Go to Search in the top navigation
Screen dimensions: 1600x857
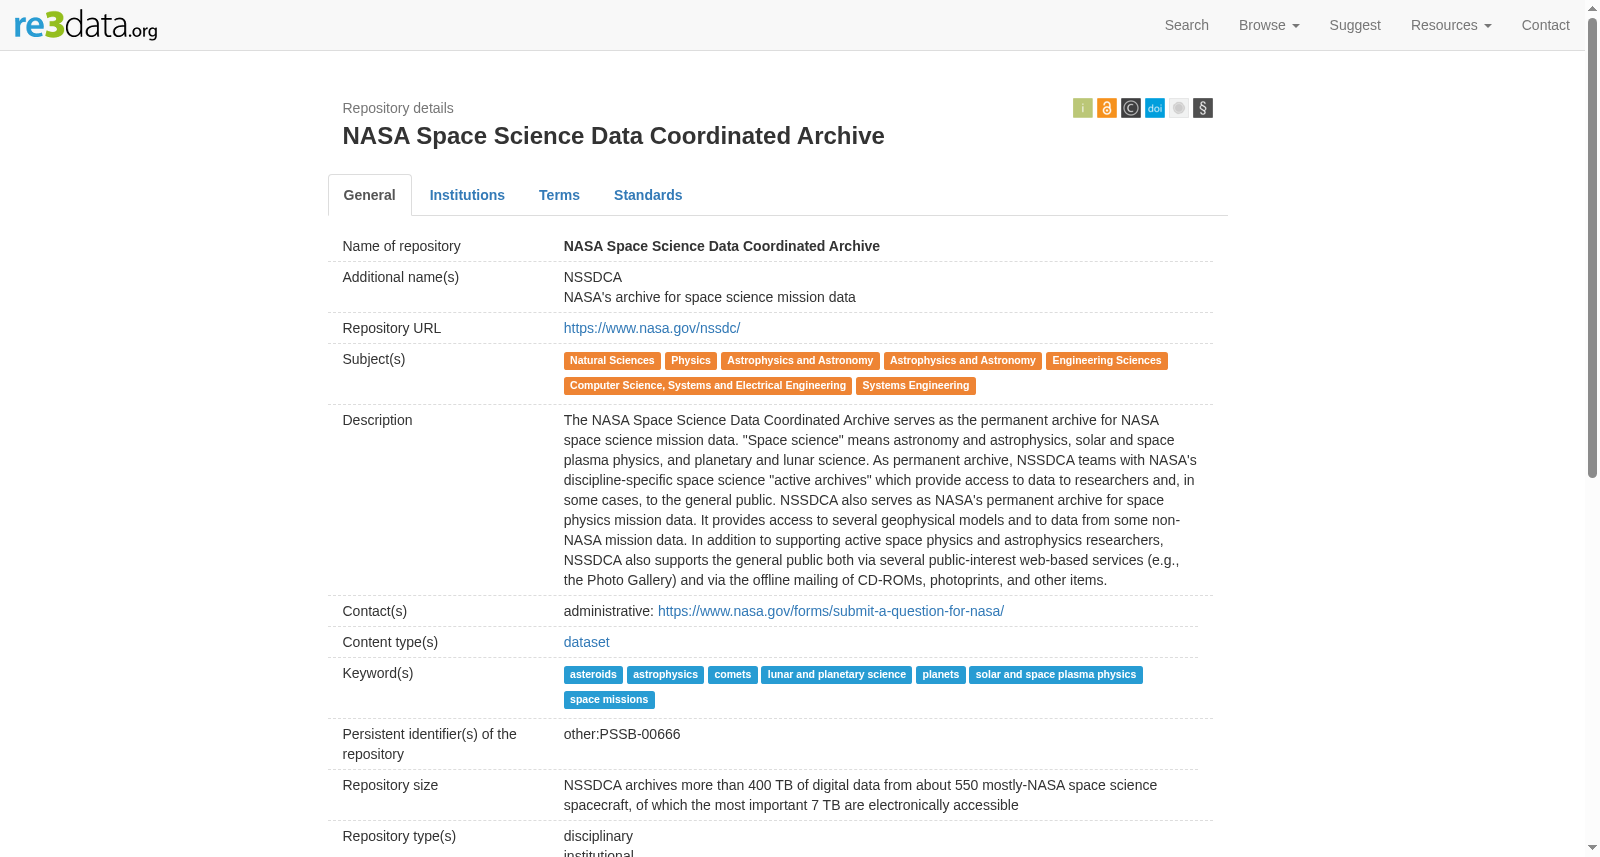[1186, 25]
